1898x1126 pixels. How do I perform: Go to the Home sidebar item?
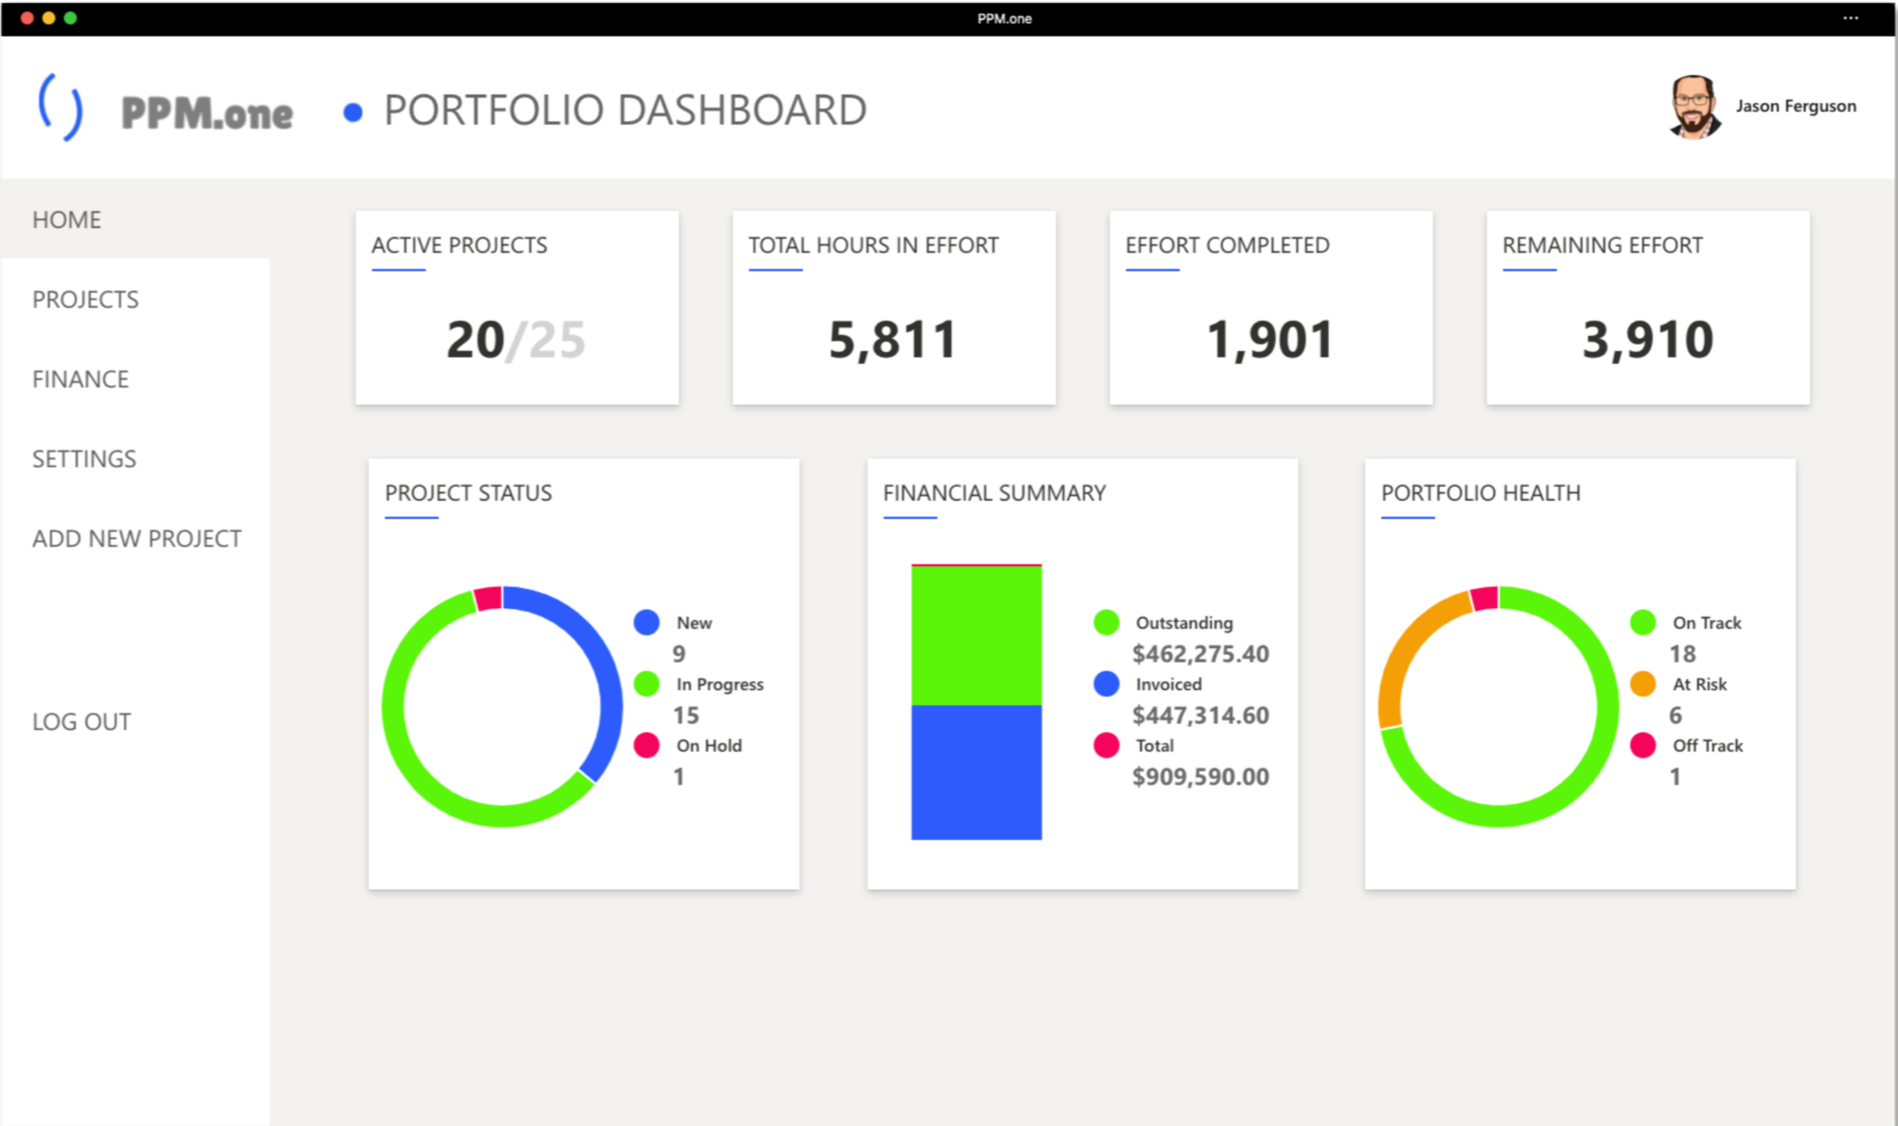(66, 219)
